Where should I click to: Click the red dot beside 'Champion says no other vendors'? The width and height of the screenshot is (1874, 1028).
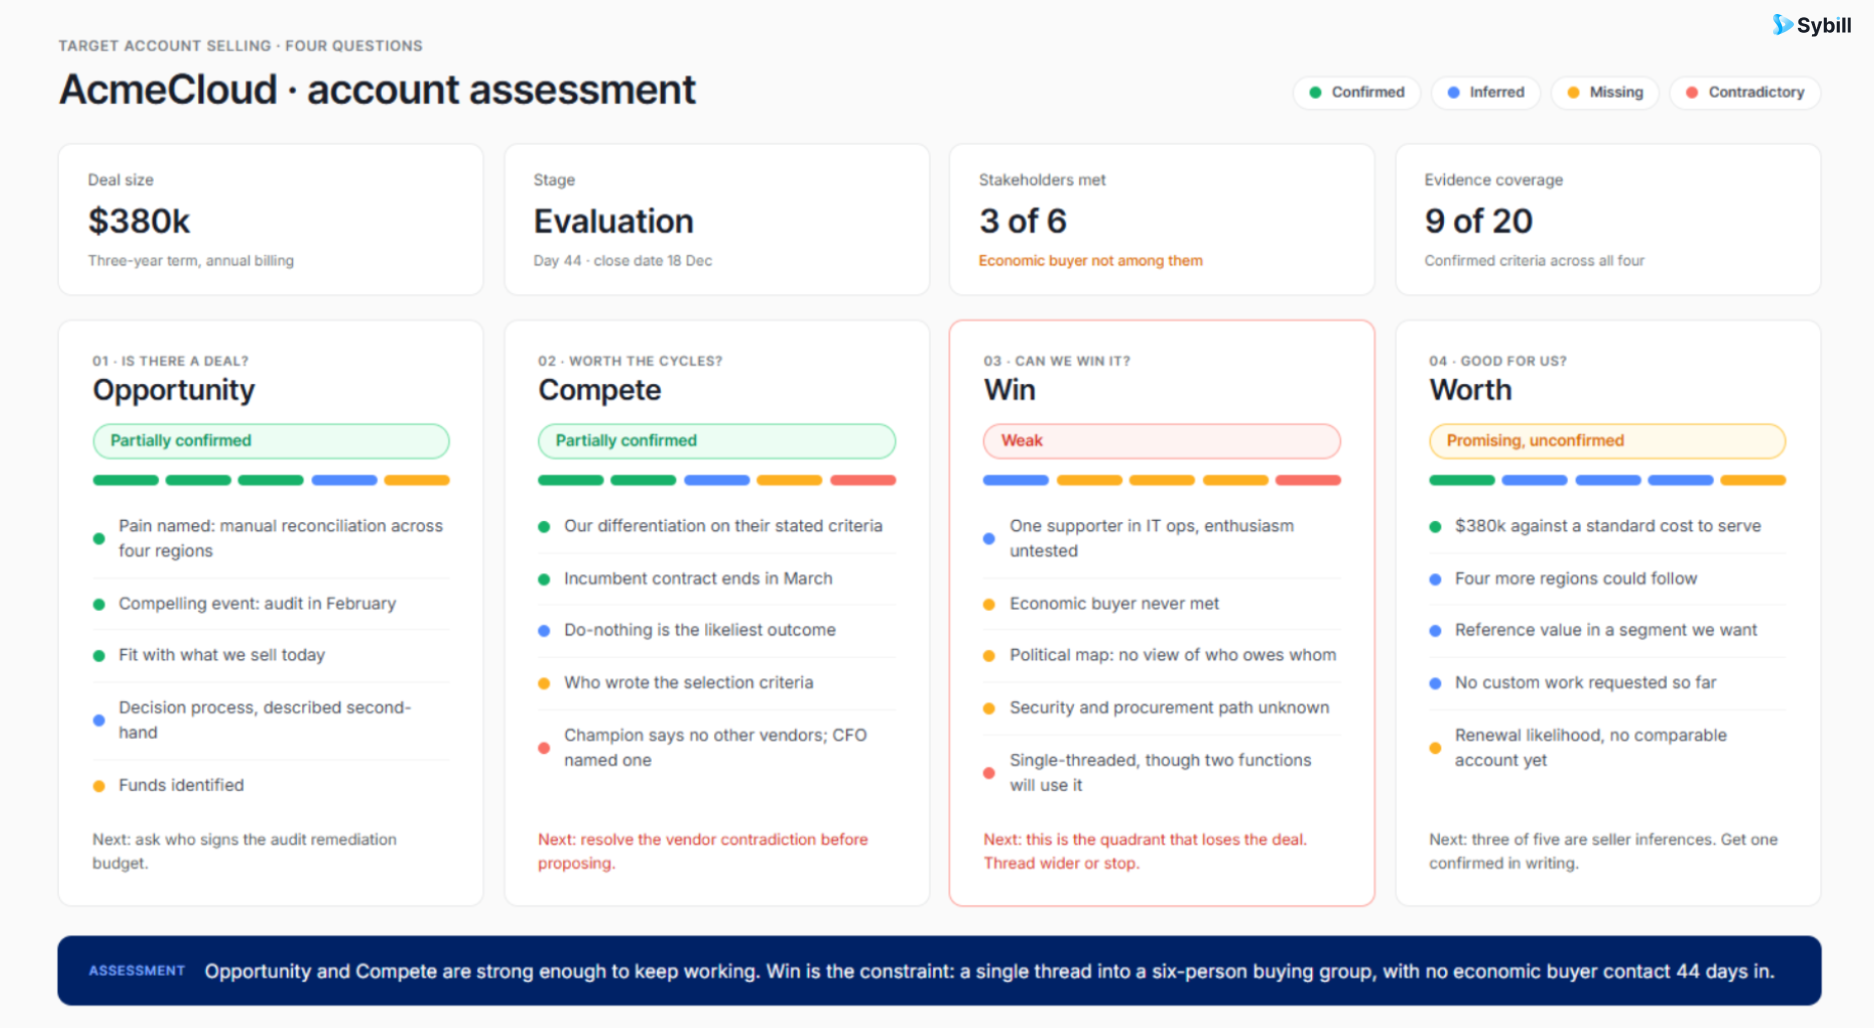click(544, 748)
